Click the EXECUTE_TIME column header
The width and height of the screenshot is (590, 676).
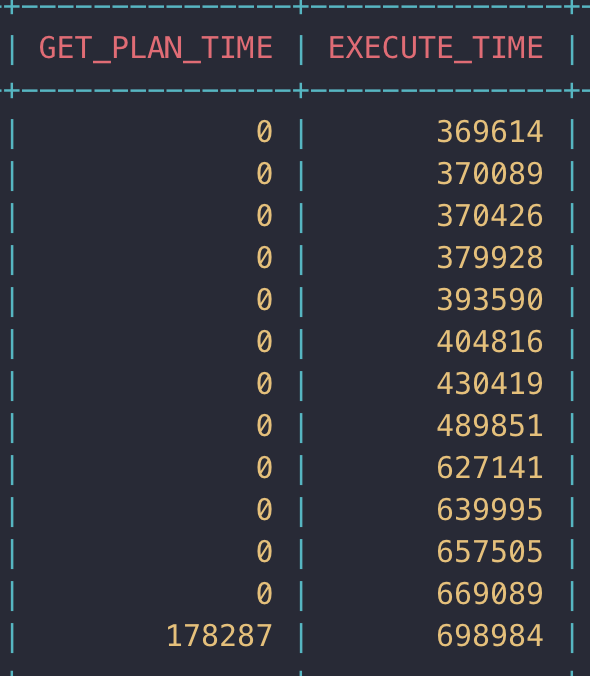pyautogui.click(x=435, y=47)
